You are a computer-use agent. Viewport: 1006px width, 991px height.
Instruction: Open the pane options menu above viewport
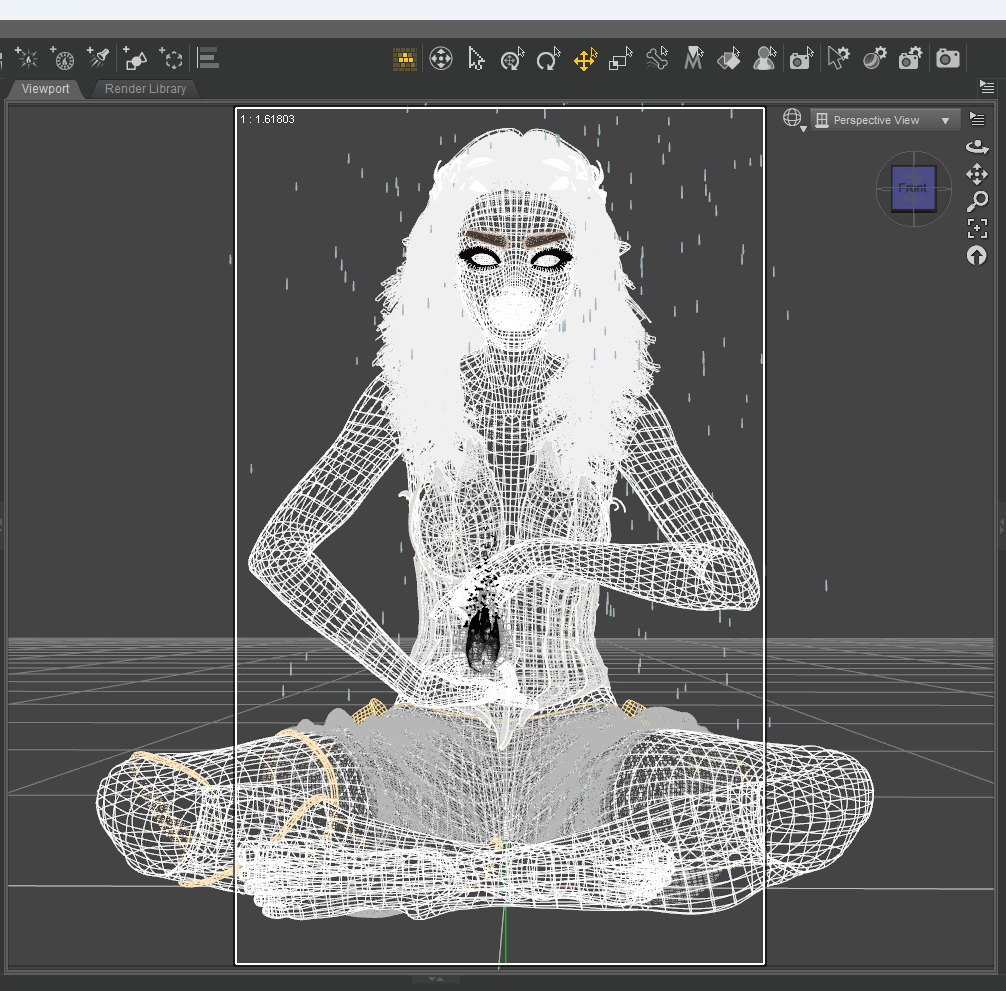click(987, 87)
